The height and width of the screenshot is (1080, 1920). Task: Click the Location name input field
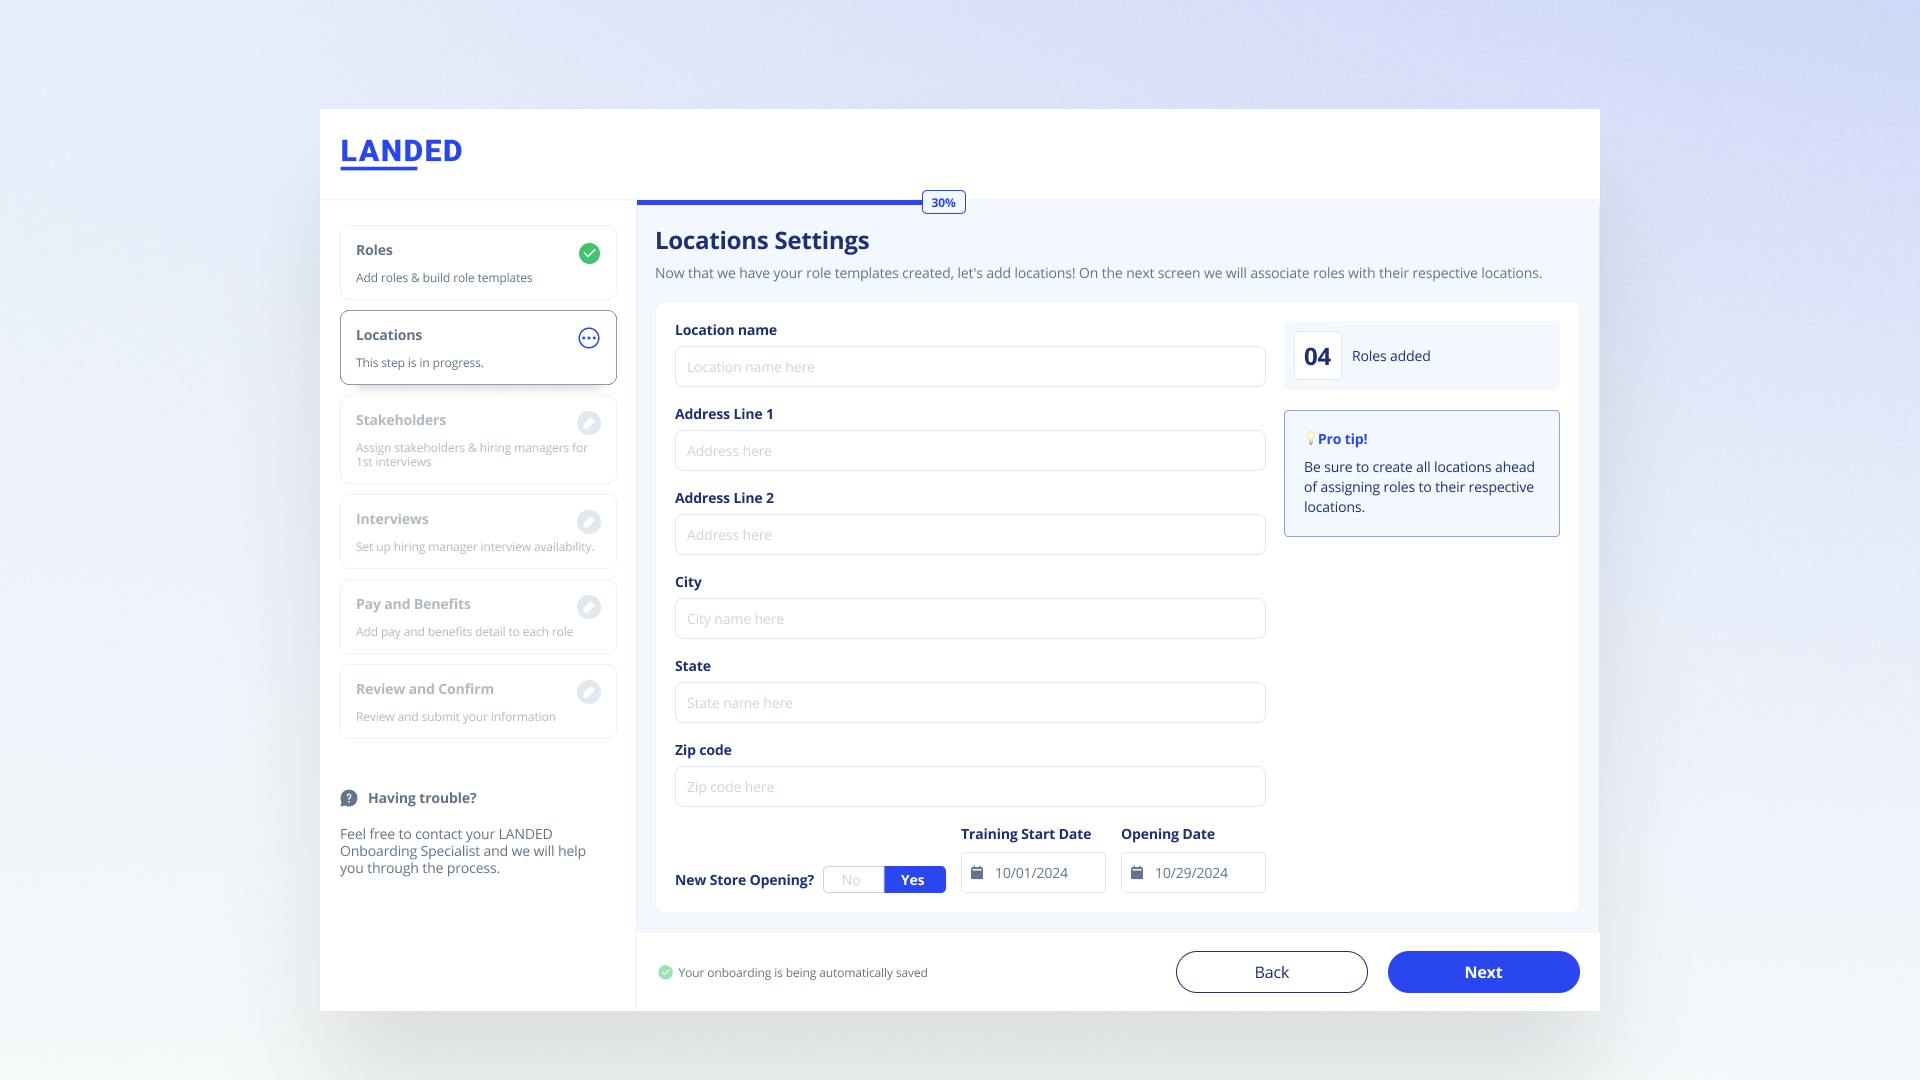coord(969,367)
